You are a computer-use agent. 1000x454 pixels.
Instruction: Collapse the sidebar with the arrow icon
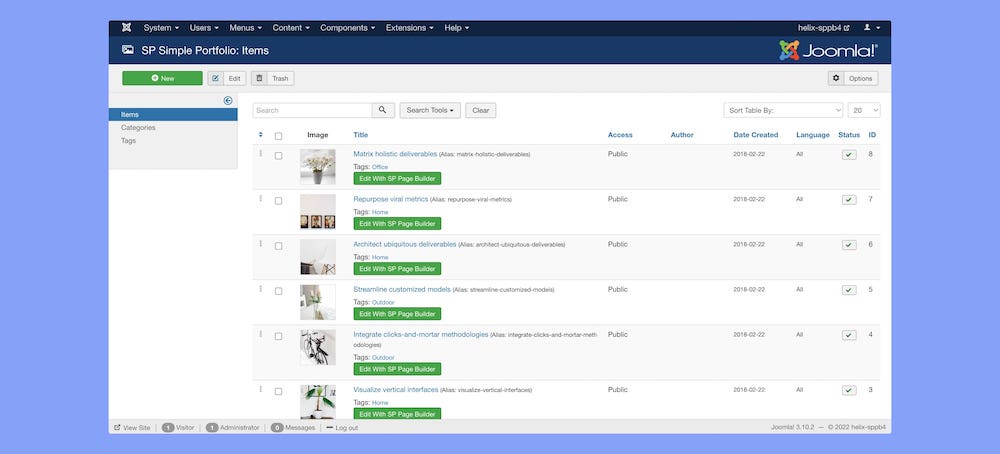coord(228,100)
